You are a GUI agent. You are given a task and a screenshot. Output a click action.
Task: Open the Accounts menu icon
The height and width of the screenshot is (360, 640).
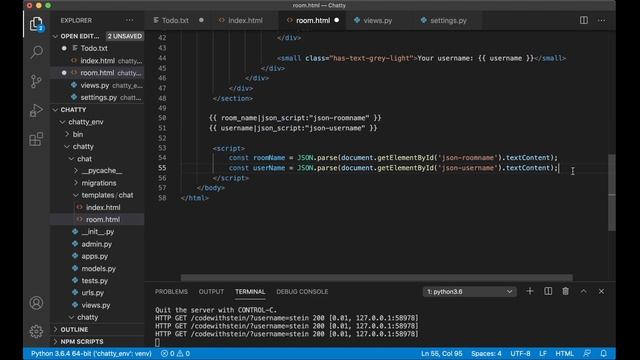click(x=36, y=303)
